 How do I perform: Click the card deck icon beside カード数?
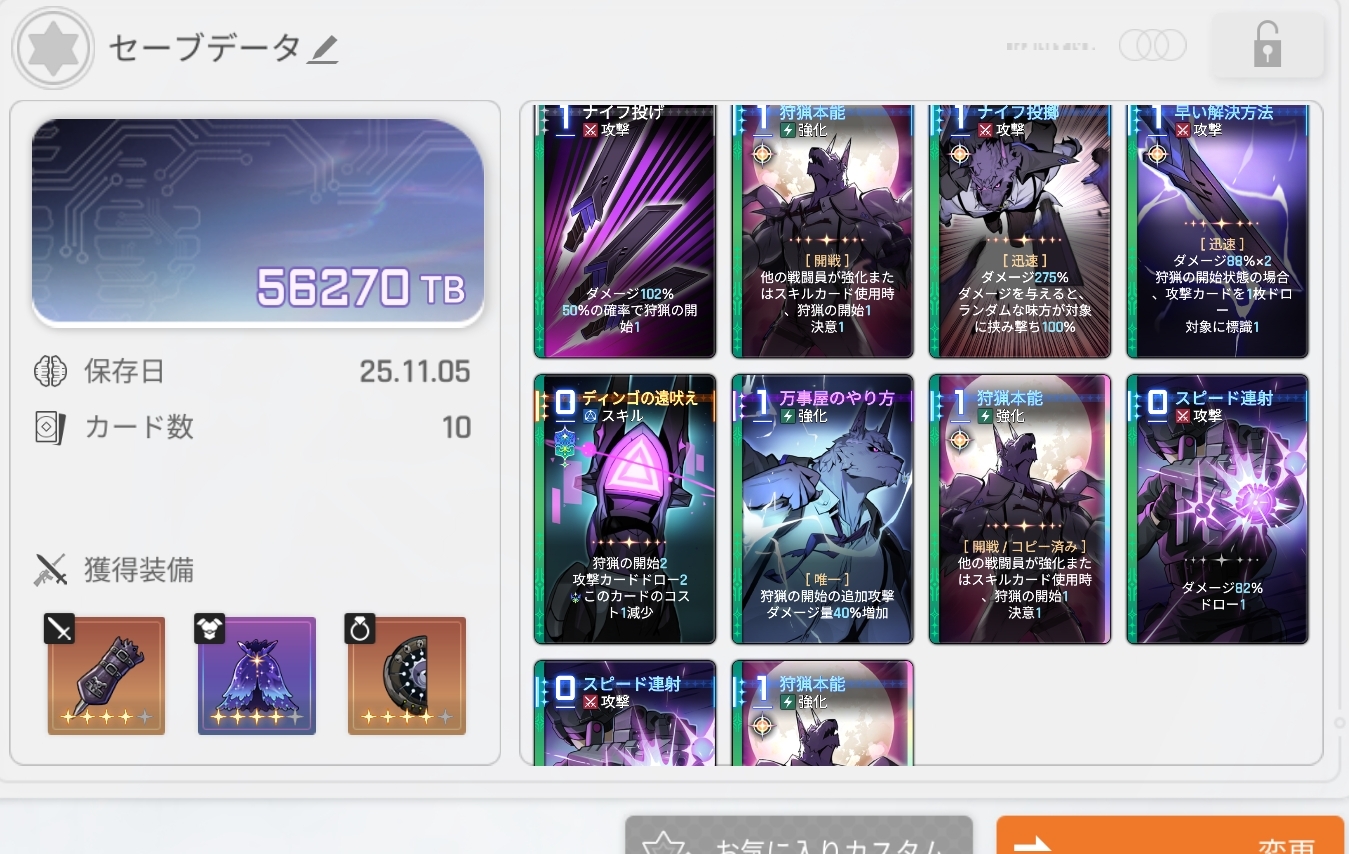pos(50,428)
